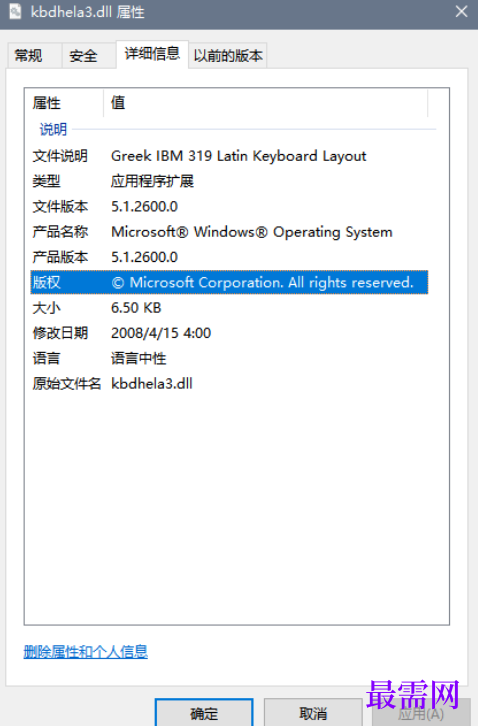
Task: Open the 删除属性和个人信息 link
Action: coord(86,652)
